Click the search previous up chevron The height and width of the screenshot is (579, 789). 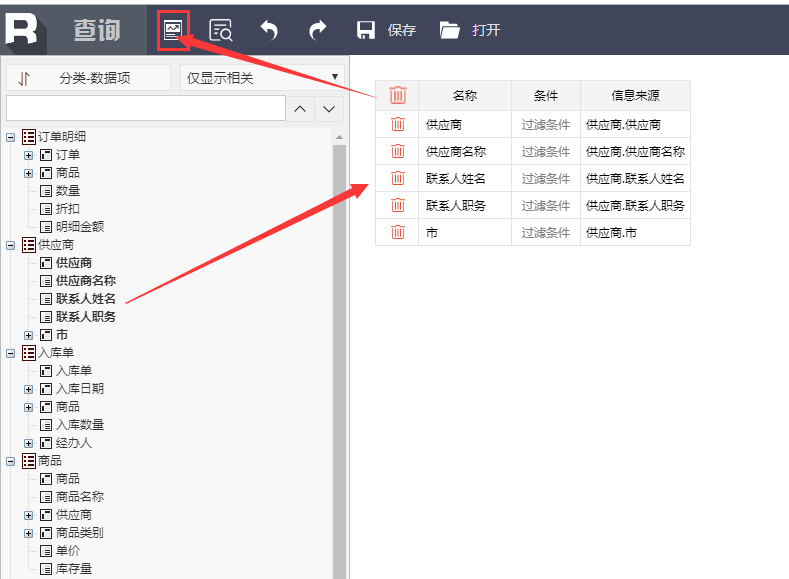pos(300,109)
